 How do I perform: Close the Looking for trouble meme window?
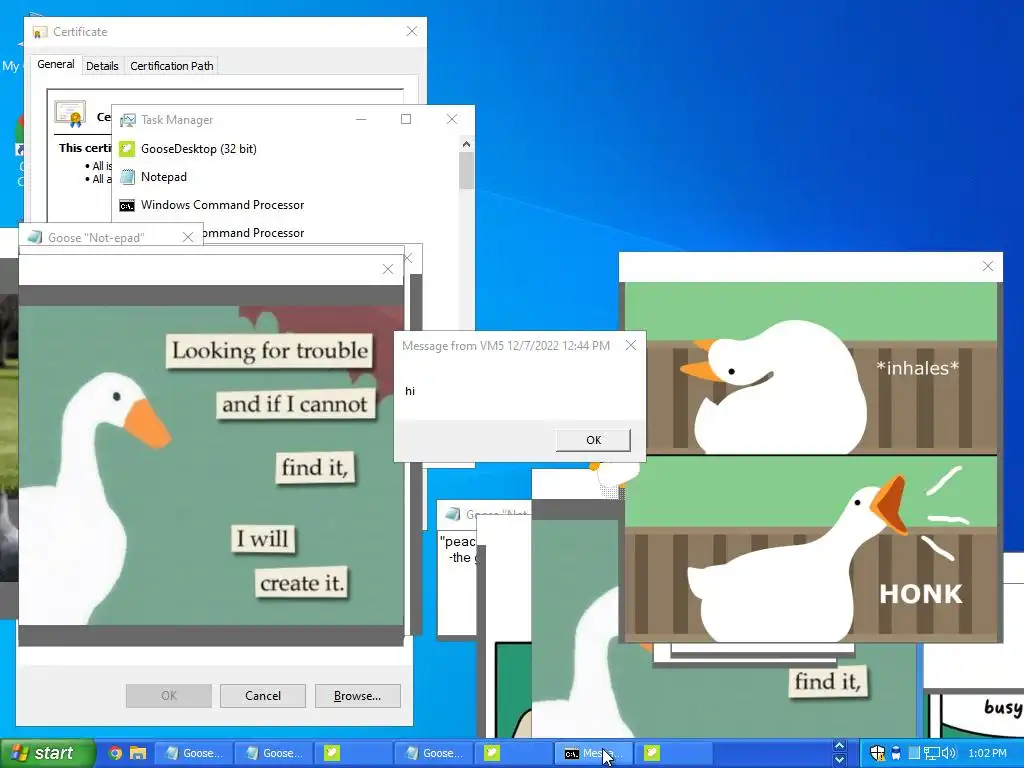[x=388, y=269]
